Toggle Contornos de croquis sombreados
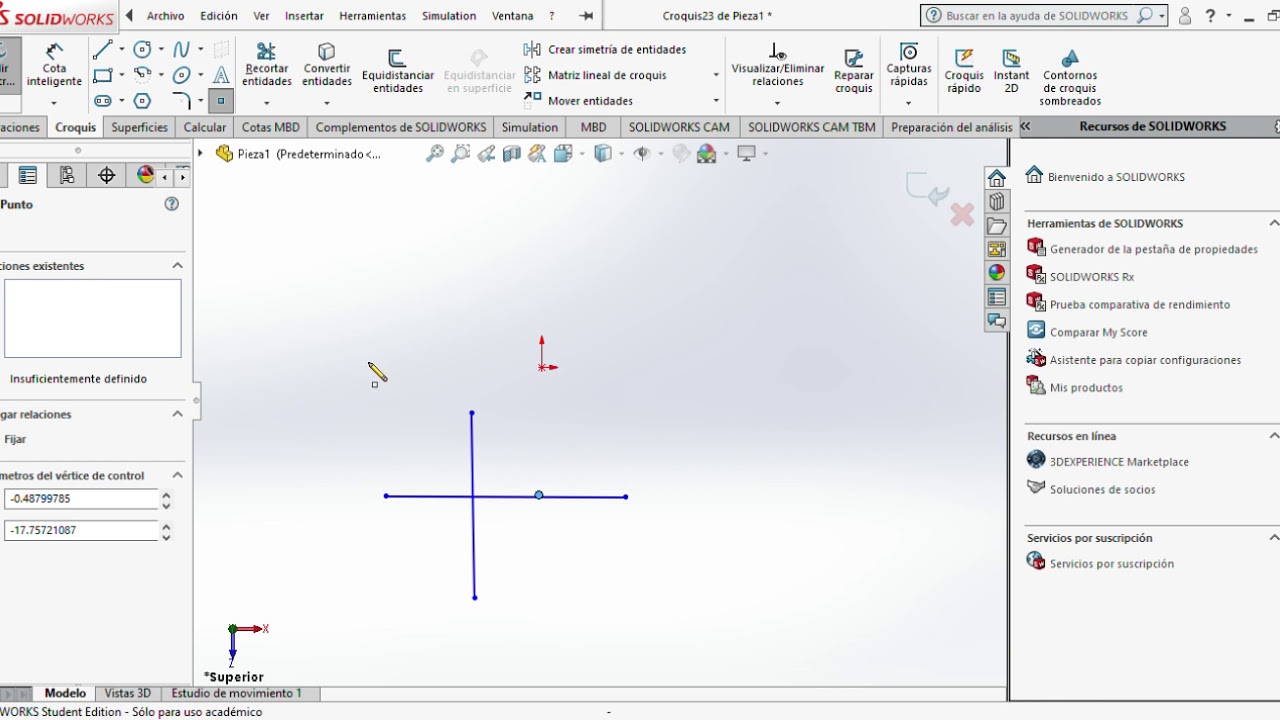The height and width of the screenshot is (720, 1280). point(1070,78)
